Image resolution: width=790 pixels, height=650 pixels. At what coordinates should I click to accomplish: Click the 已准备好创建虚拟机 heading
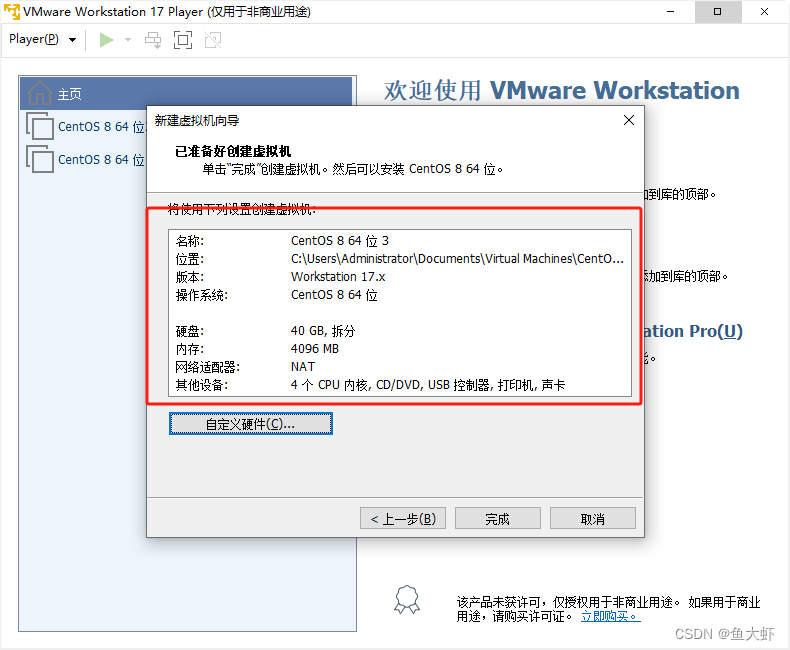coord(233,151)
